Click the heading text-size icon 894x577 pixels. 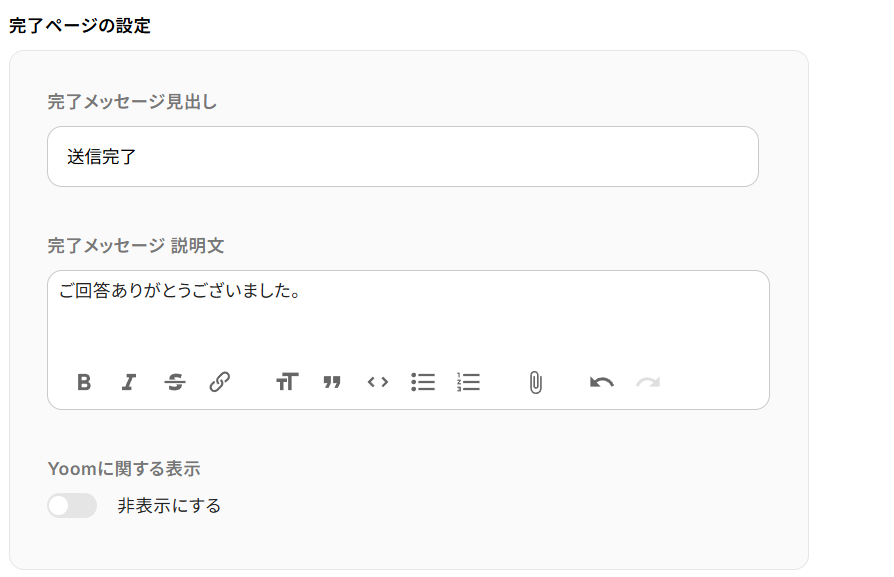click(x=287, y=382)
